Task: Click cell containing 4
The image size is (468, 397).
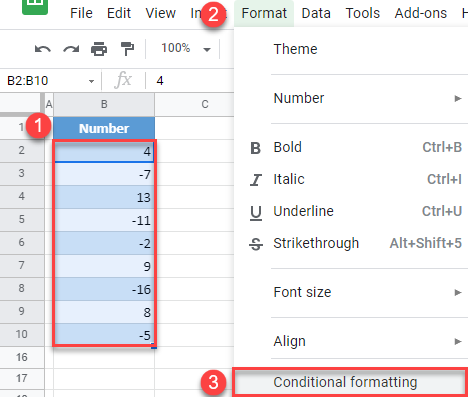Action: coord(104,151)
